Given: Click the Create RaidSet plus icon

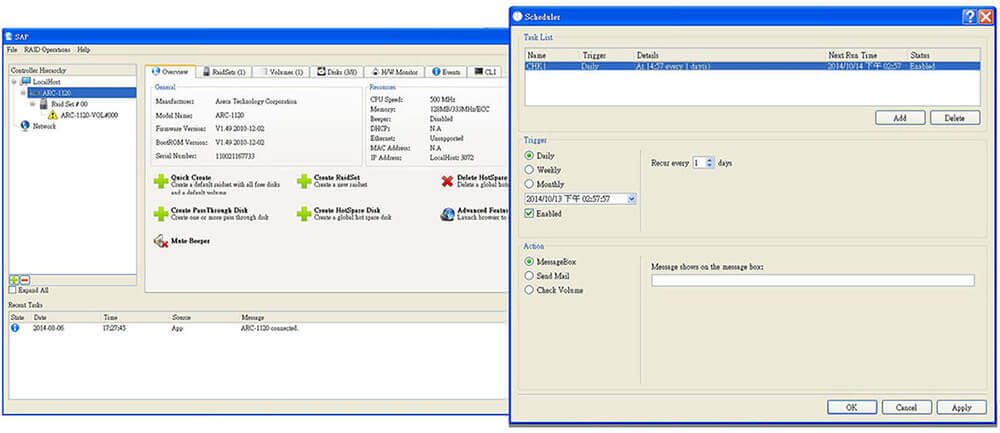Looking at the screenshot, I should tap(303, 181).
